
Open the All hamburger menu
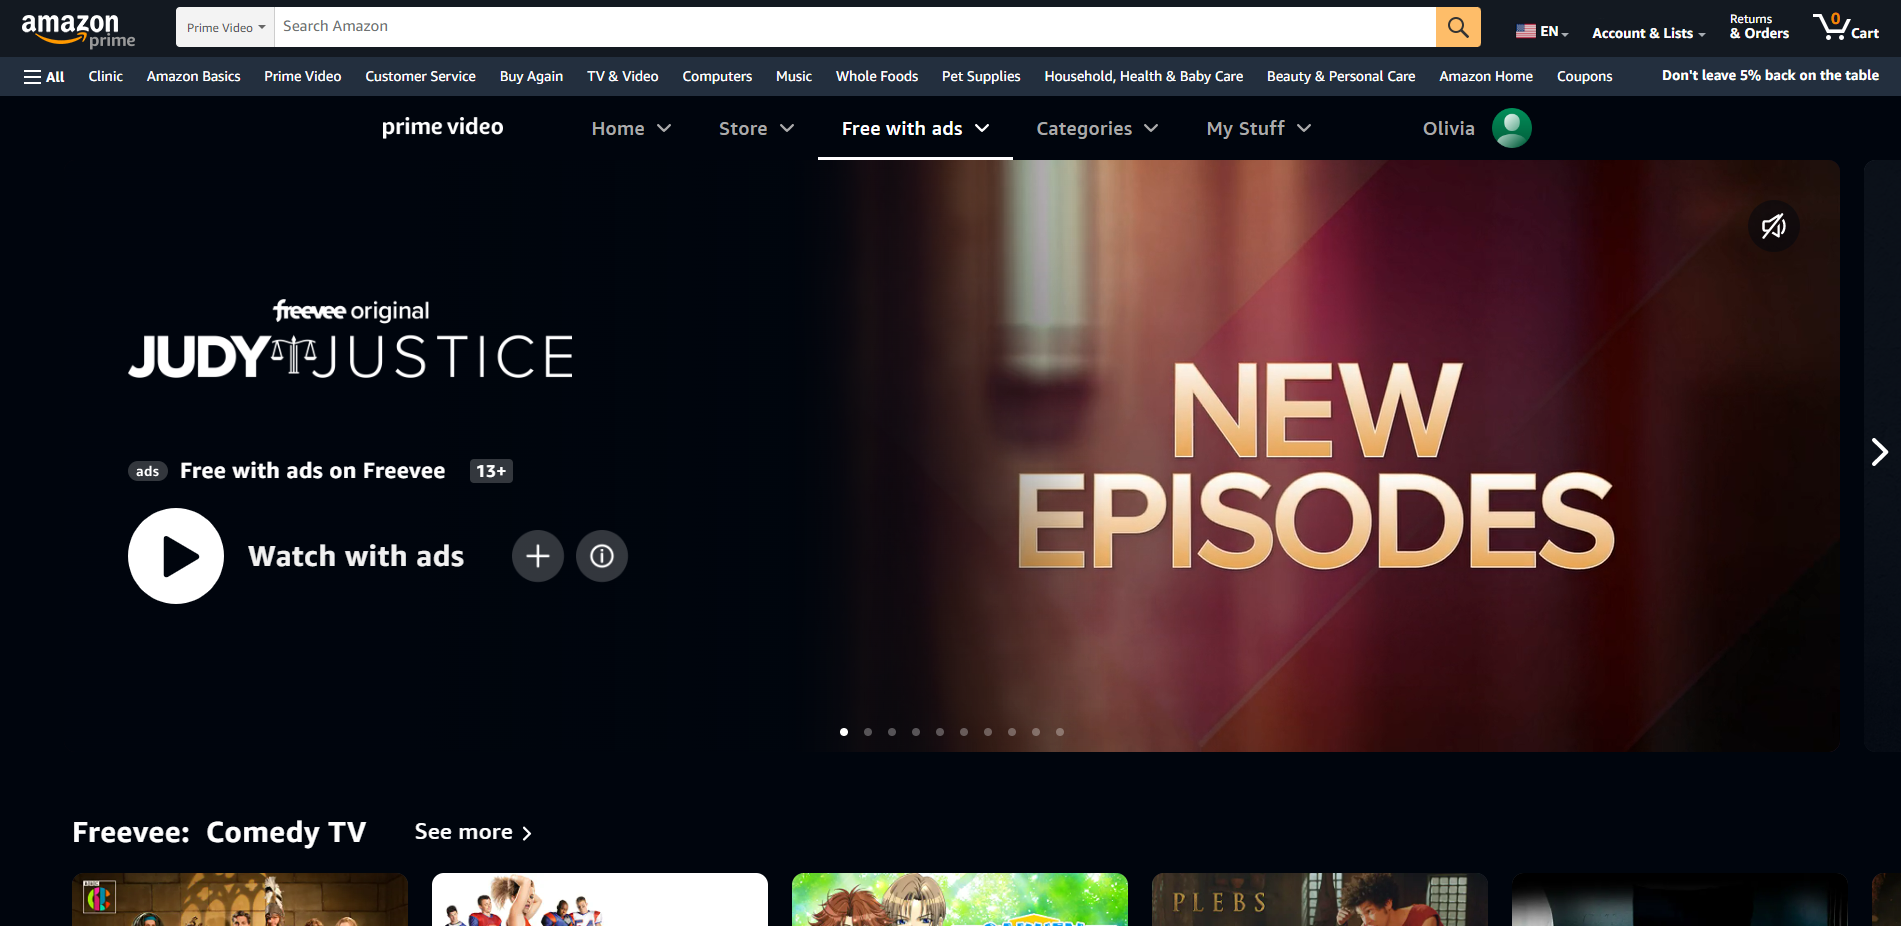pyautogui.click(x=44, y=77)
